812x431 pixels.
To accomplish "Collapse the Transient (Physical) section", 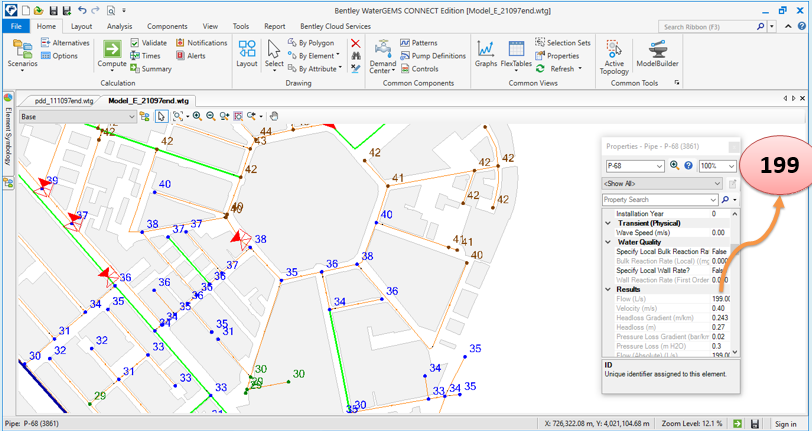I will [x=608, y=223].
